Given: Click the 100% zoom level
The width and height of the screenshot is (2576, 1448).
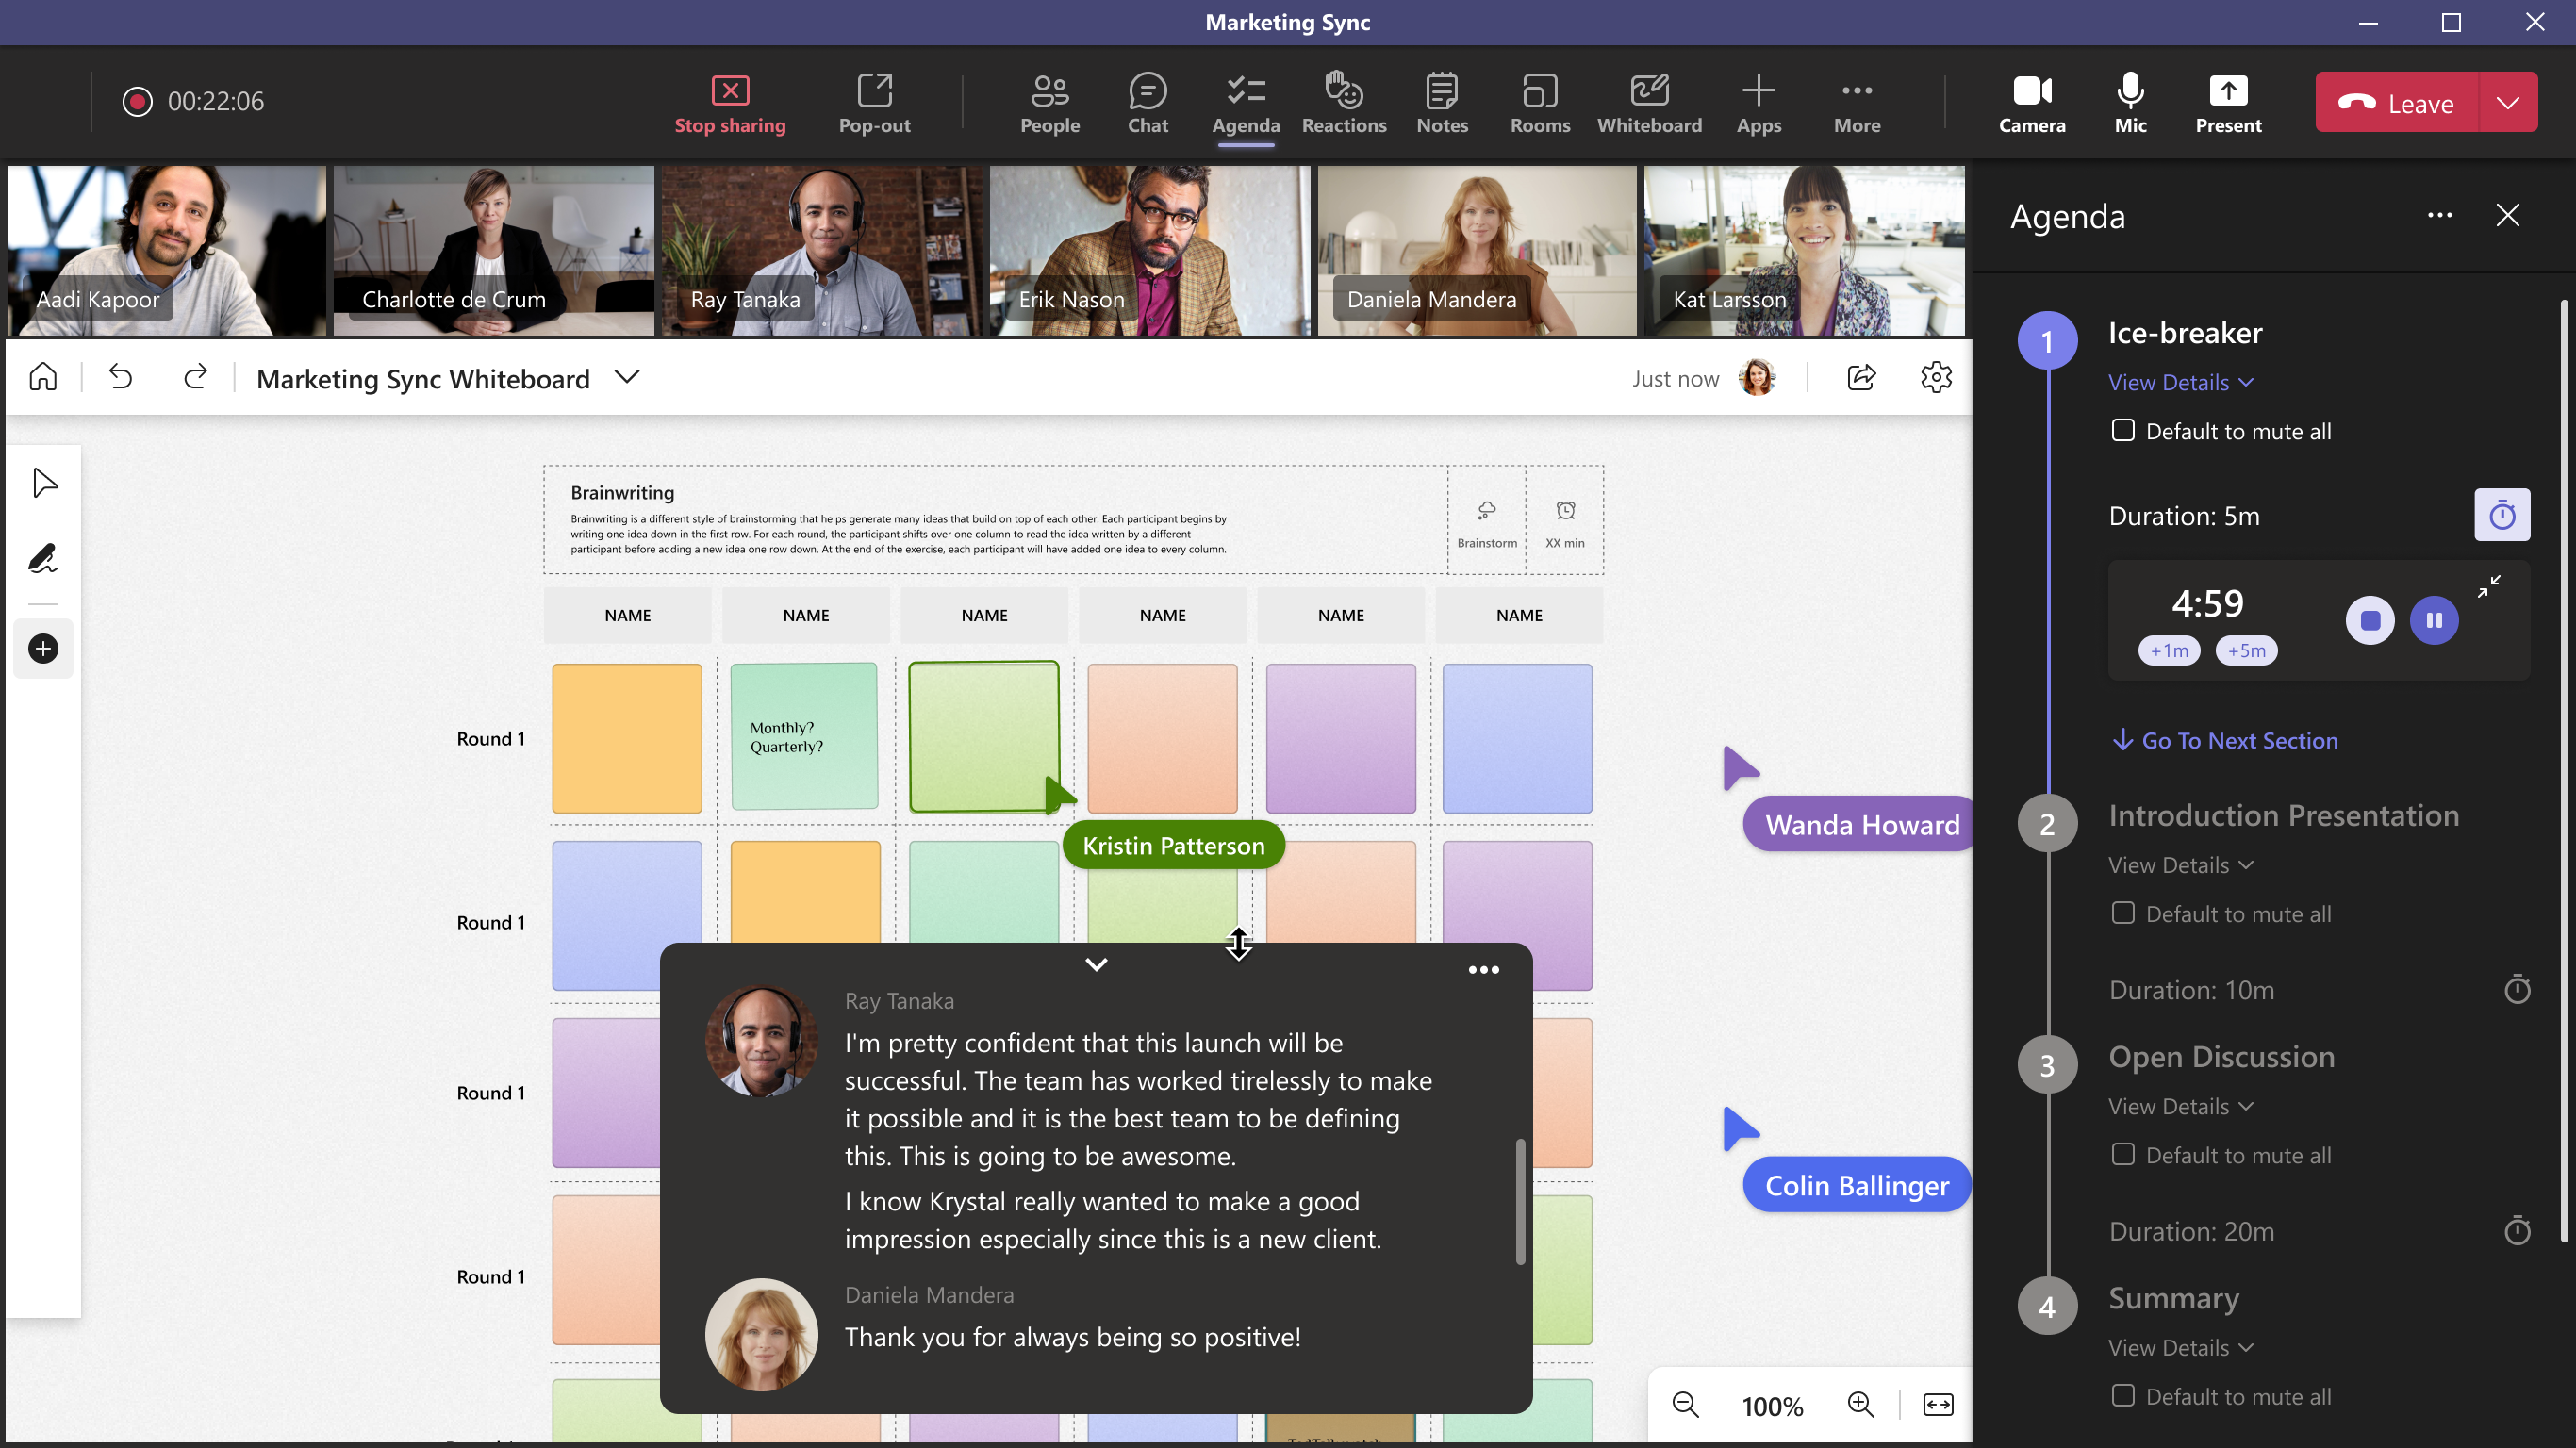Looking at the screenshot, I should (x=1772, y=1406).
